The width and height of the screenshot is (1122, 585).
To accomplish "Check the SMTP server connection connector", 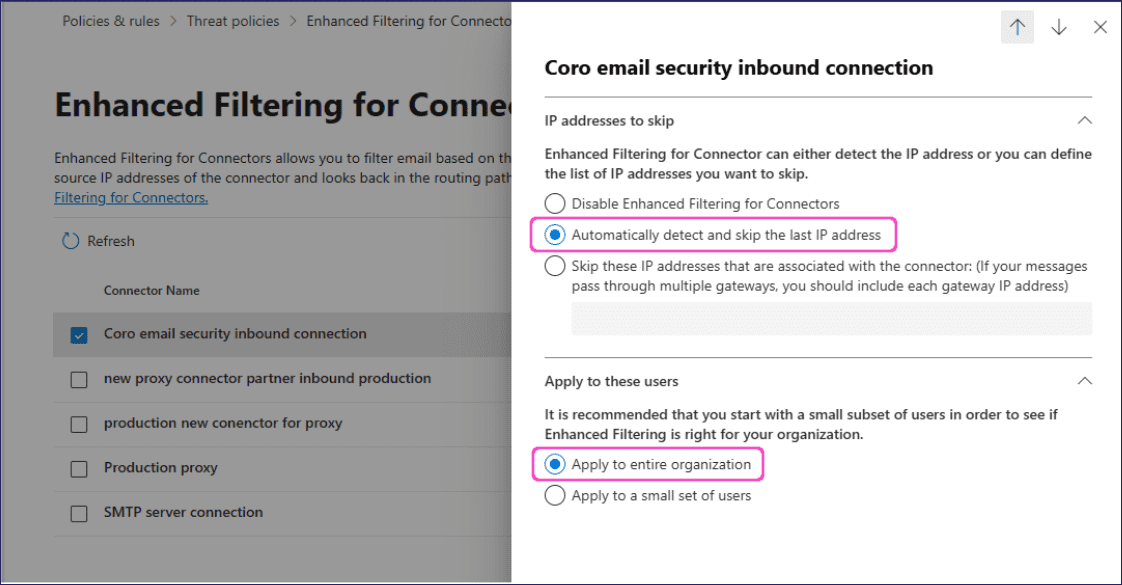I will coord(78,512).
